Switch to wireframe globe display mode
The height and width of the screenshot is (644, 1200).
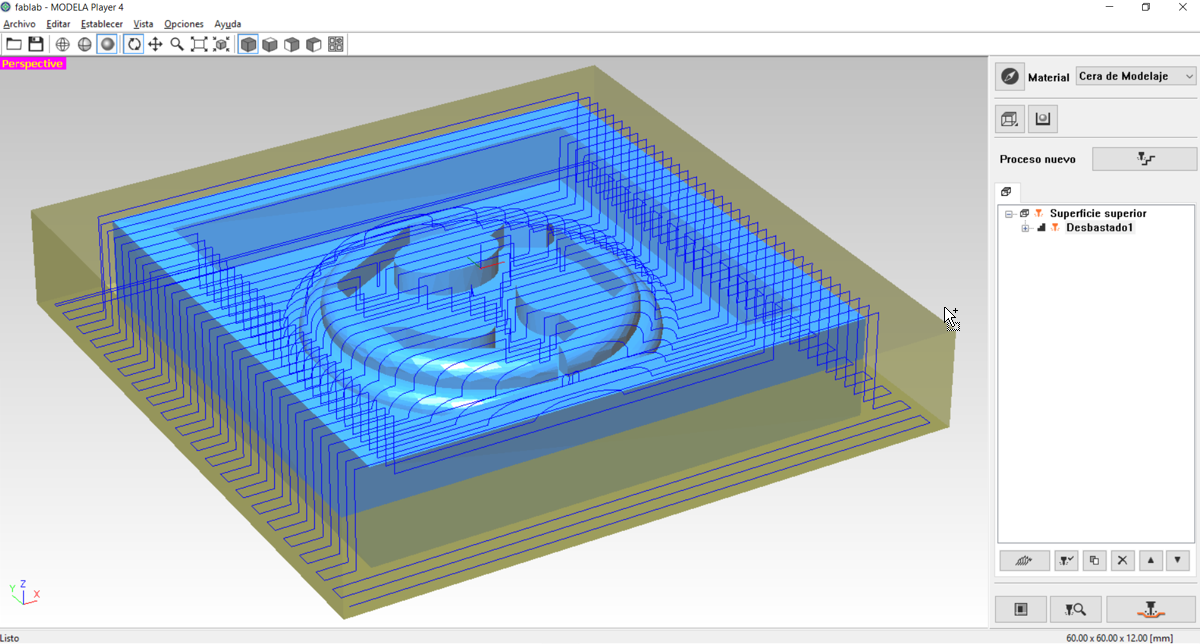(63, 44)
